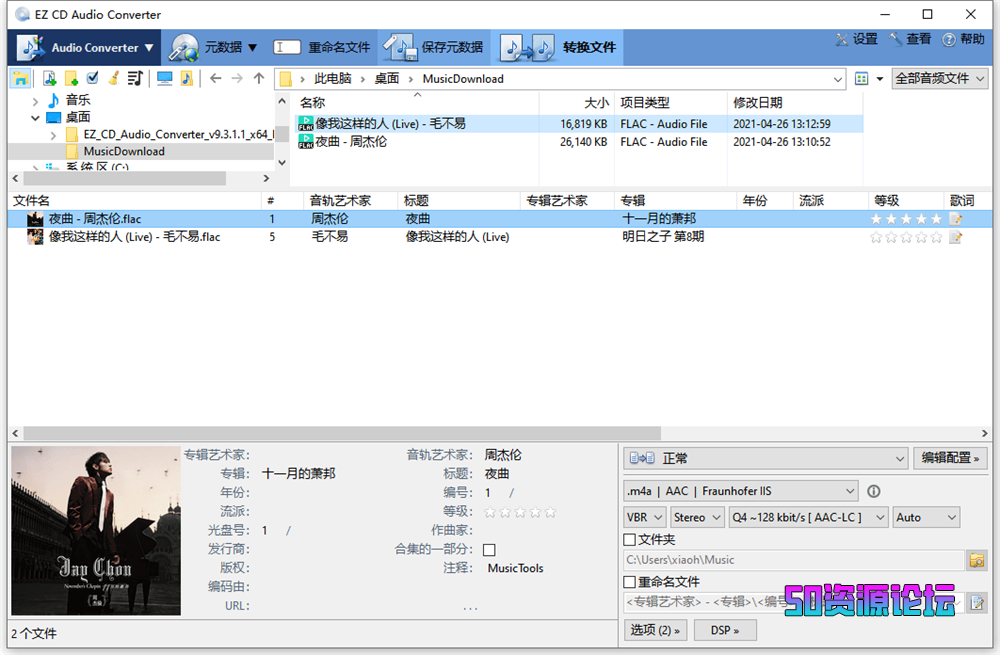Image resolution: width=1000 pixels, height=655 pixels.
Task: Go back with the left arrow
Action: [216, 78]
